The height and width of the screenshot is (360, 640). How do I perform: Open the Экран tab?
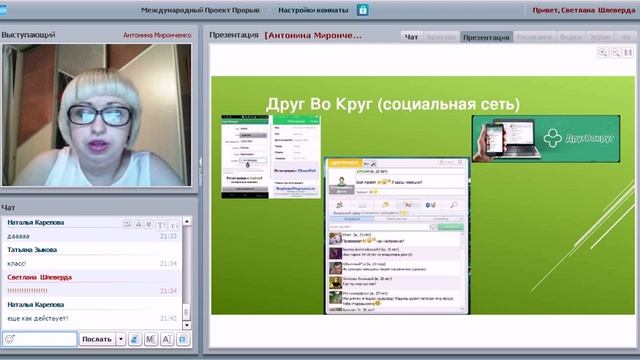(x=600, y=37)
